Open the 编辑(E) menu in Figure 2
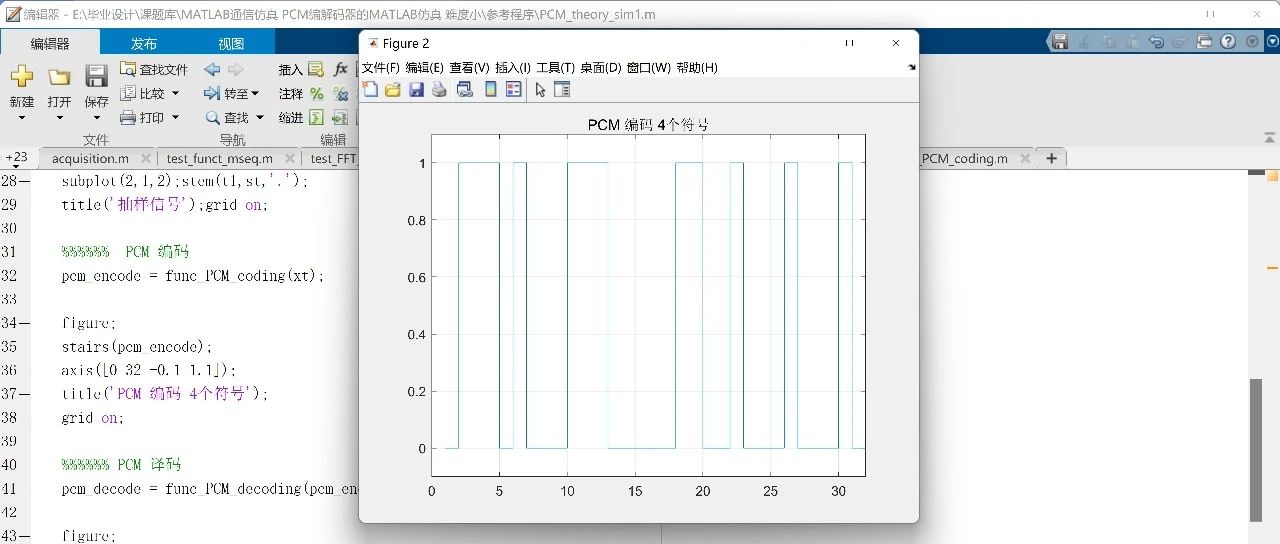This screenshot has width=1280, height=544. click(x=424, y=67)
